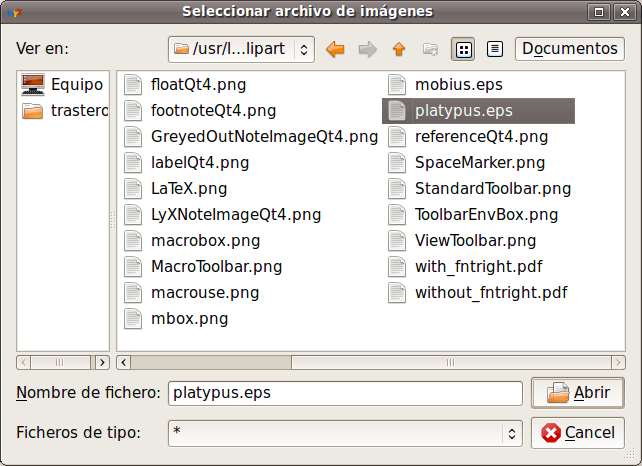642x466 pixels.
Task: Click the sidebar scroll right arrow
Action: pyautogui.click(x=102, y=362)
